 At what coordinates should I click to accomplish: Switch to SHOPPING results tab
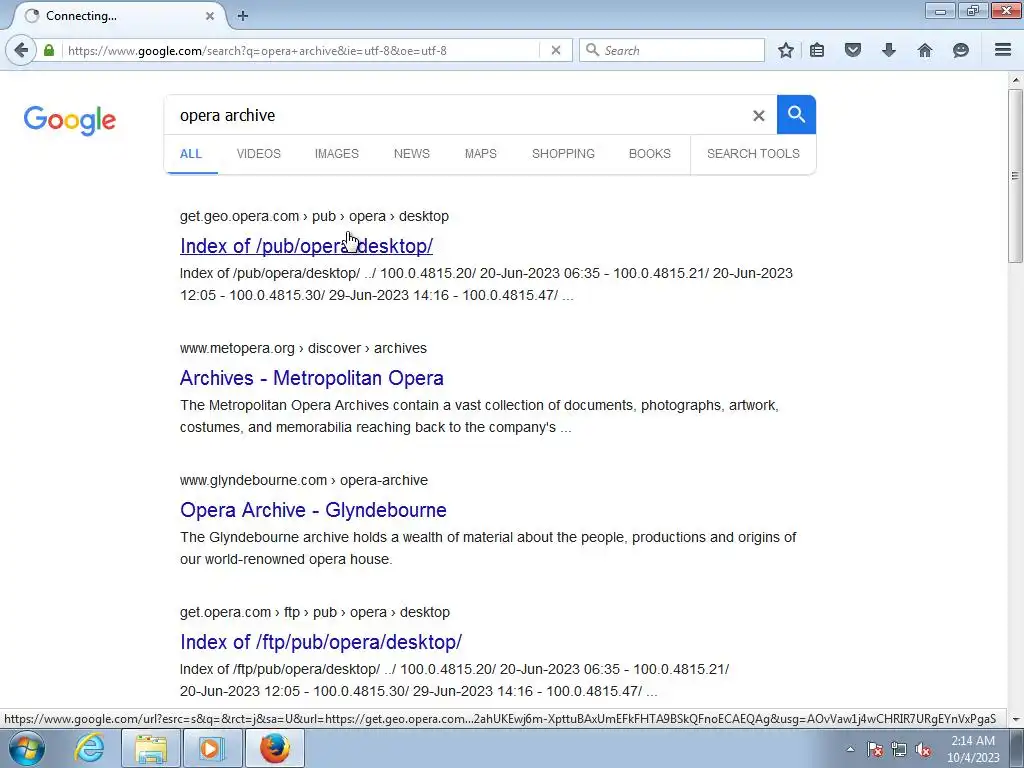coord(563,154)
